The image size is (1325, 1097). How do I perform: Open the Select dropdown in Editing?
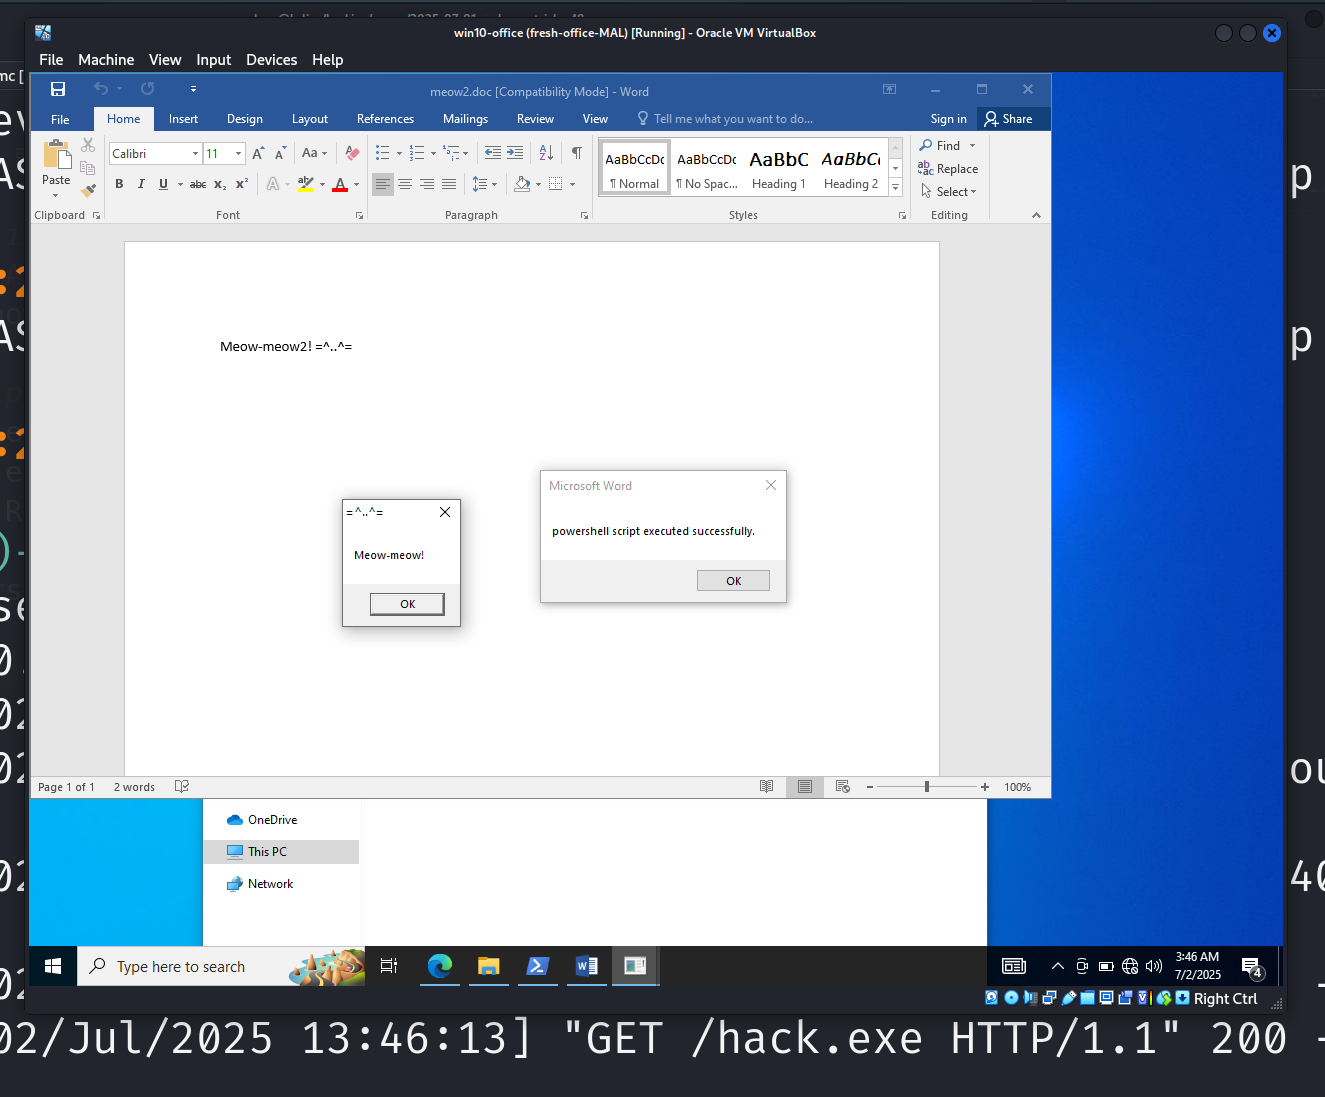949,192
